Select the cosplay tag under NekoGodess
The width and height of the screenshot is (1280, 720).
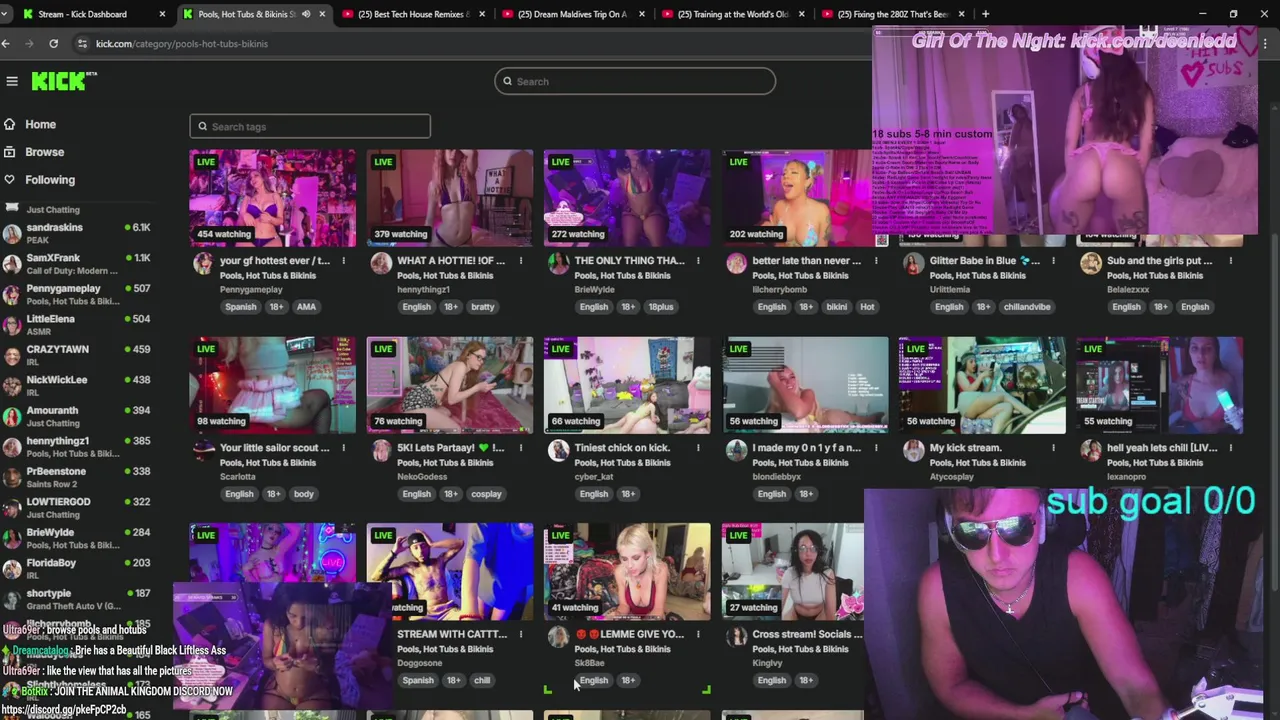[486, 494]
